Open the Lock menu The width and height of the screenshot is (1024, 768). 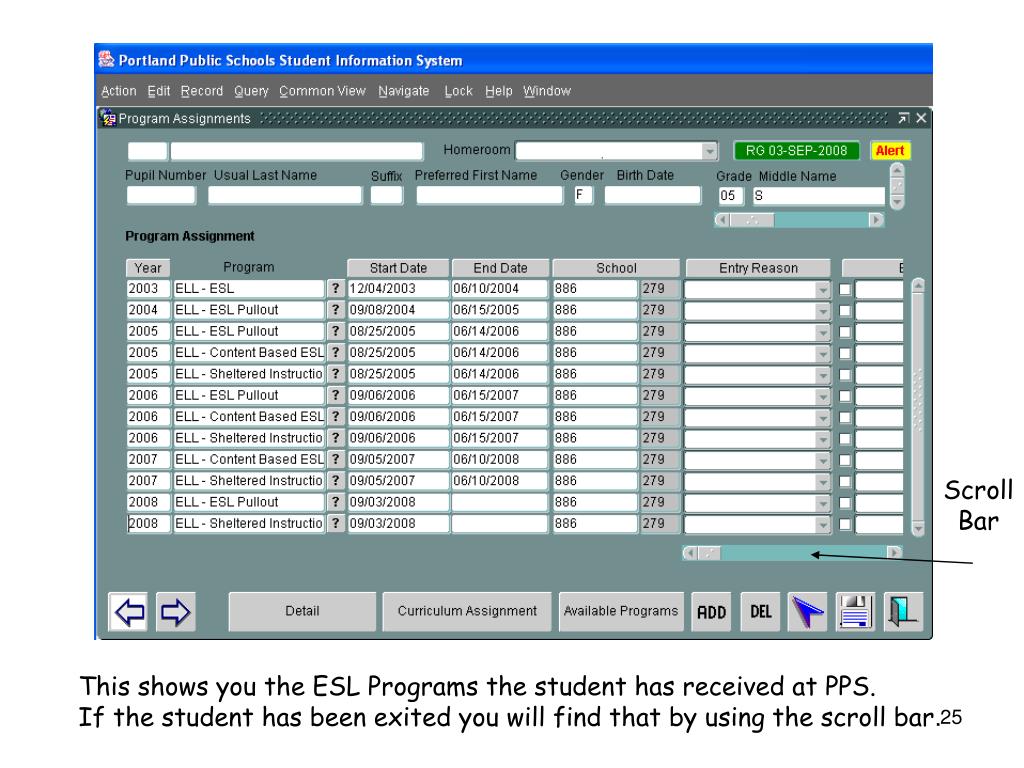(x=458, y=91)
